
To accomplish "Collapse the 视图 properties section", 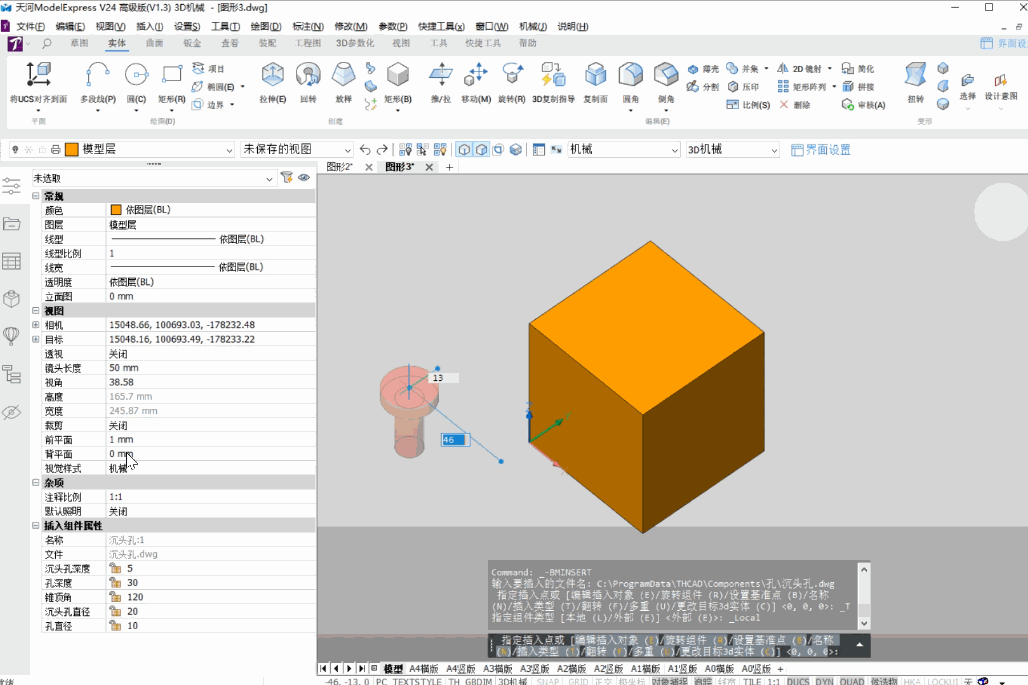I will click(x=36, y=311).
